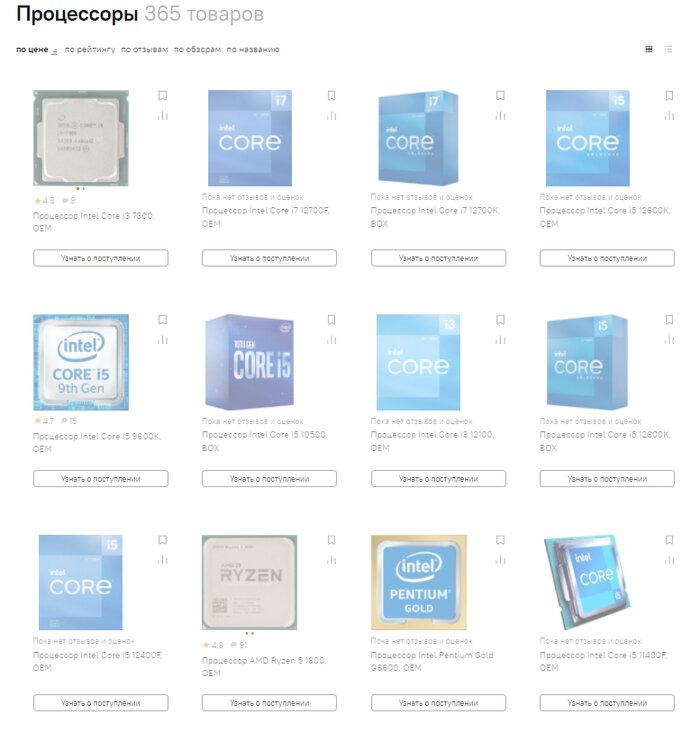Open 15 reviews for Core i5 9600K
This screenshot has width=700, height=732.
coord(69,421)
